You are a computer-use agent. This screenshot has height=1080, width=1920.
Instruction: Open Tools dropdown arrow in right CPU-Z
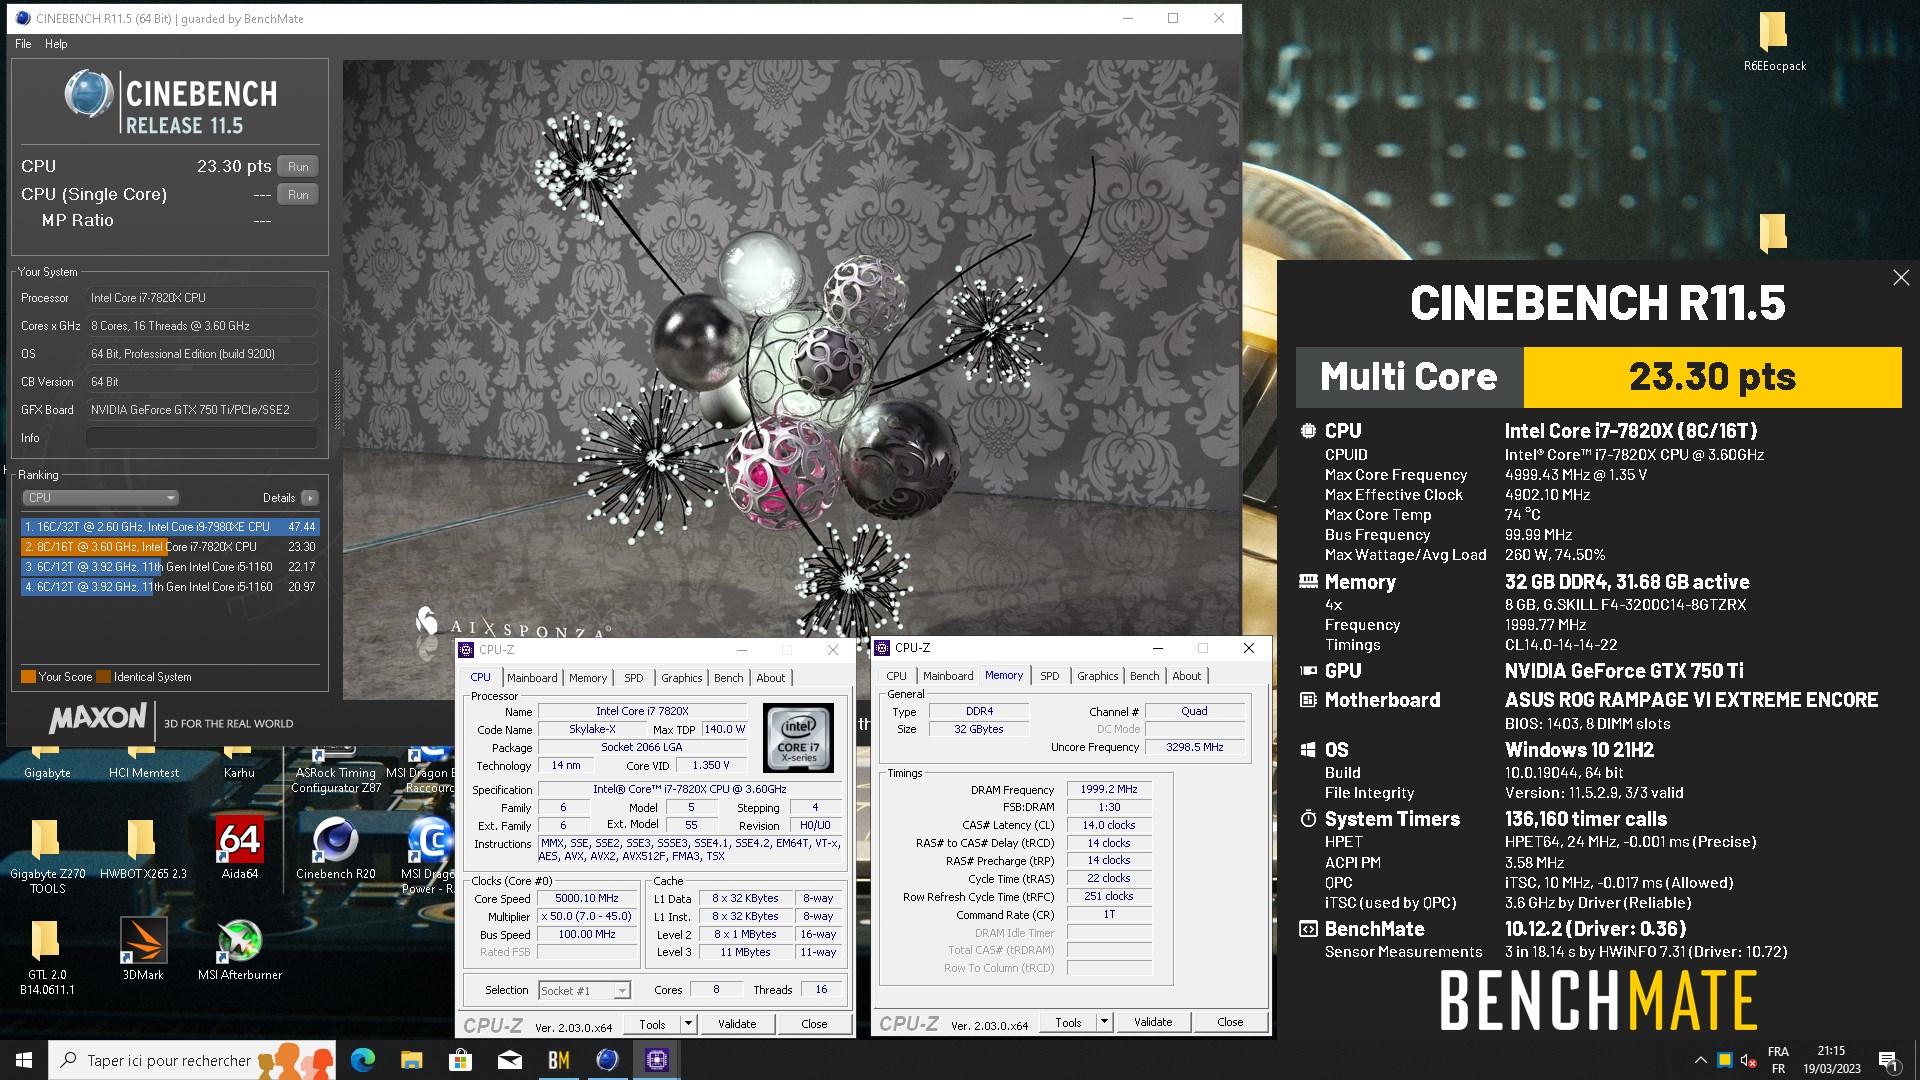(1104, 1022)
